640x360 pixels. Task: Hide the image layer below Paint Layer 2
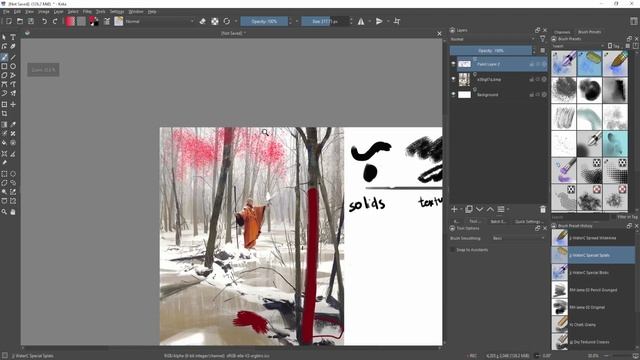453,79
